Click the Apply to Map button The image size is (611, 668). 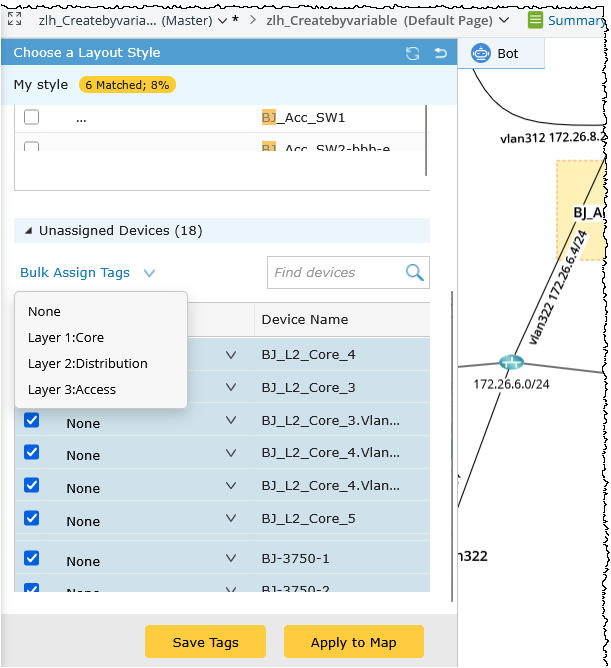(x=353, y=642)
